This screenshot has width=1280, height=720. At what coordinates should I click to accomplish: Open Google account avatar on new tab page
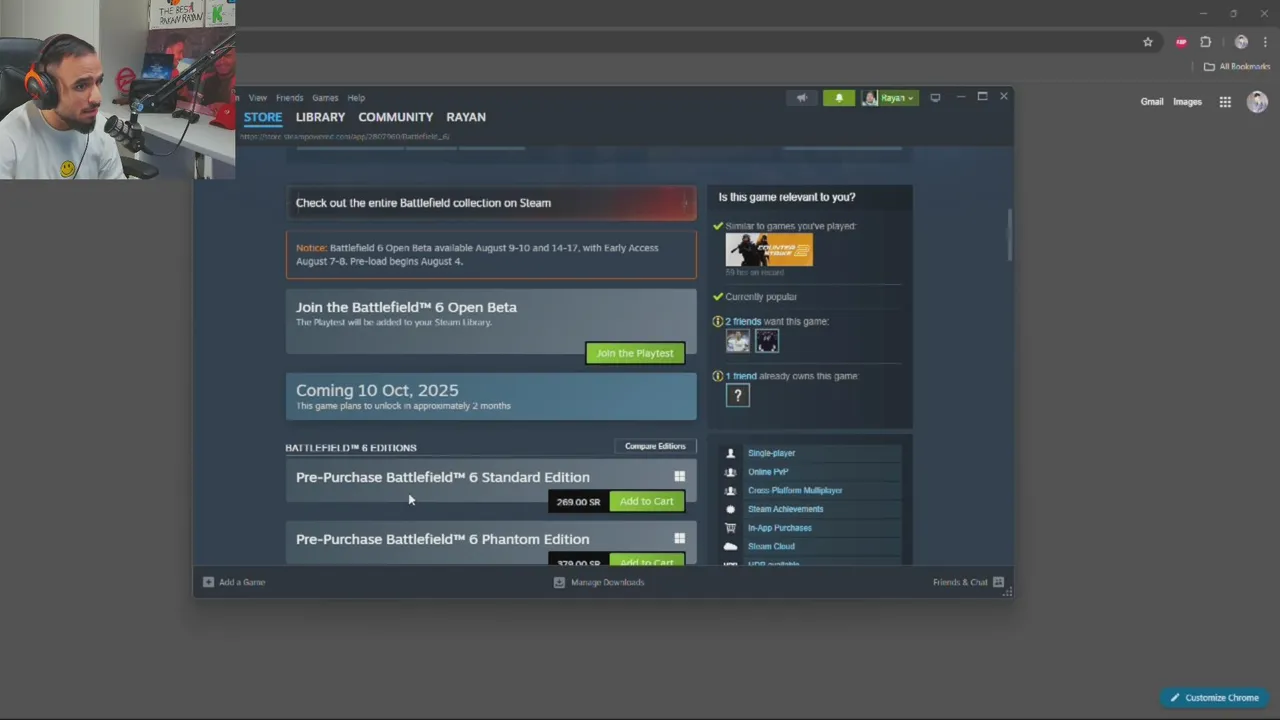(1257, 102)
